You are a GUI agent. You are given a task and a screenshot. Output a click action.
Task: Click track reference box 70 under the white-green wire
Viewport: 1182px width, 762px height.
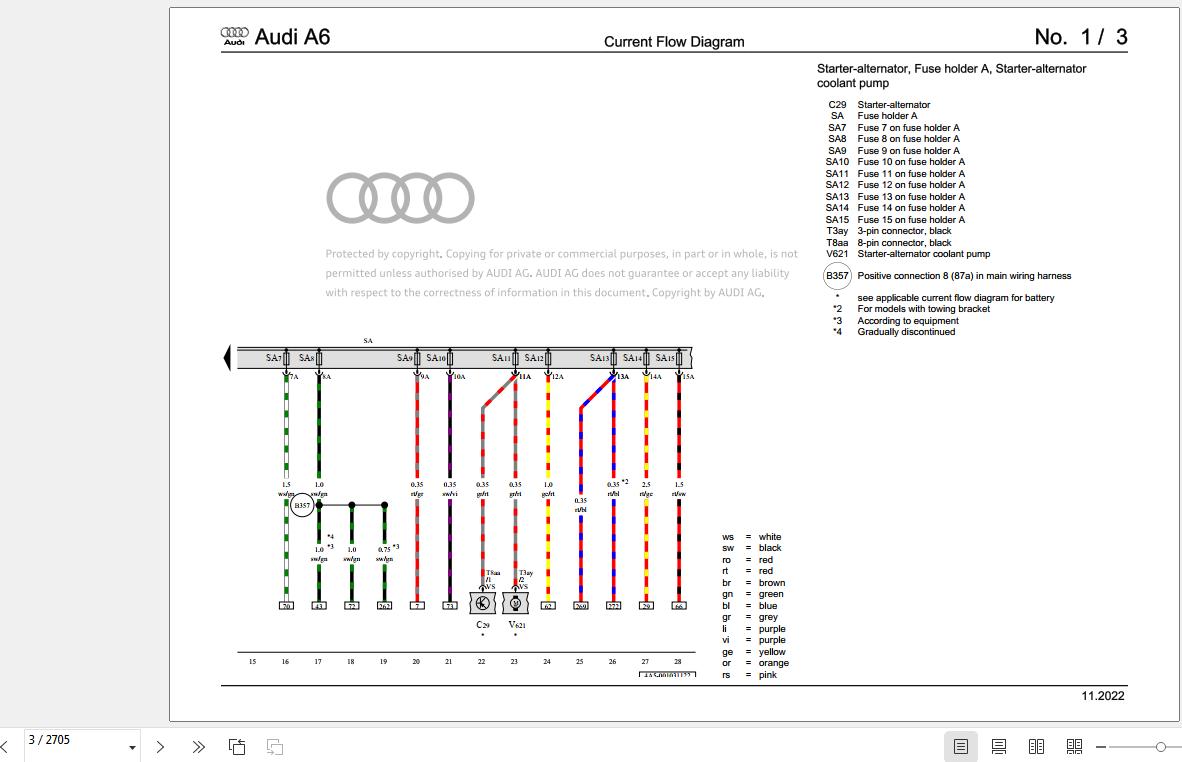(x=286, y=605)
